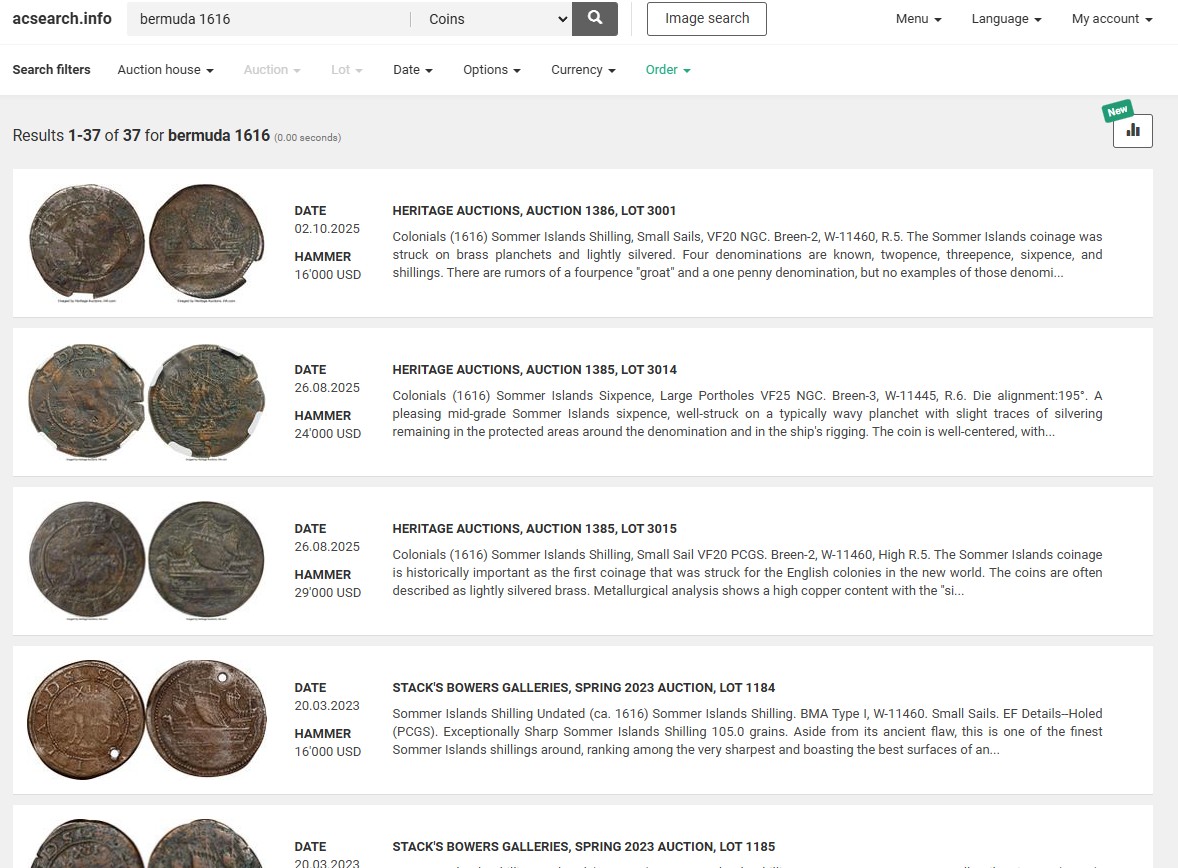Open Heritage Auctions lot 3001 coin thumbnail

point(147,242)
